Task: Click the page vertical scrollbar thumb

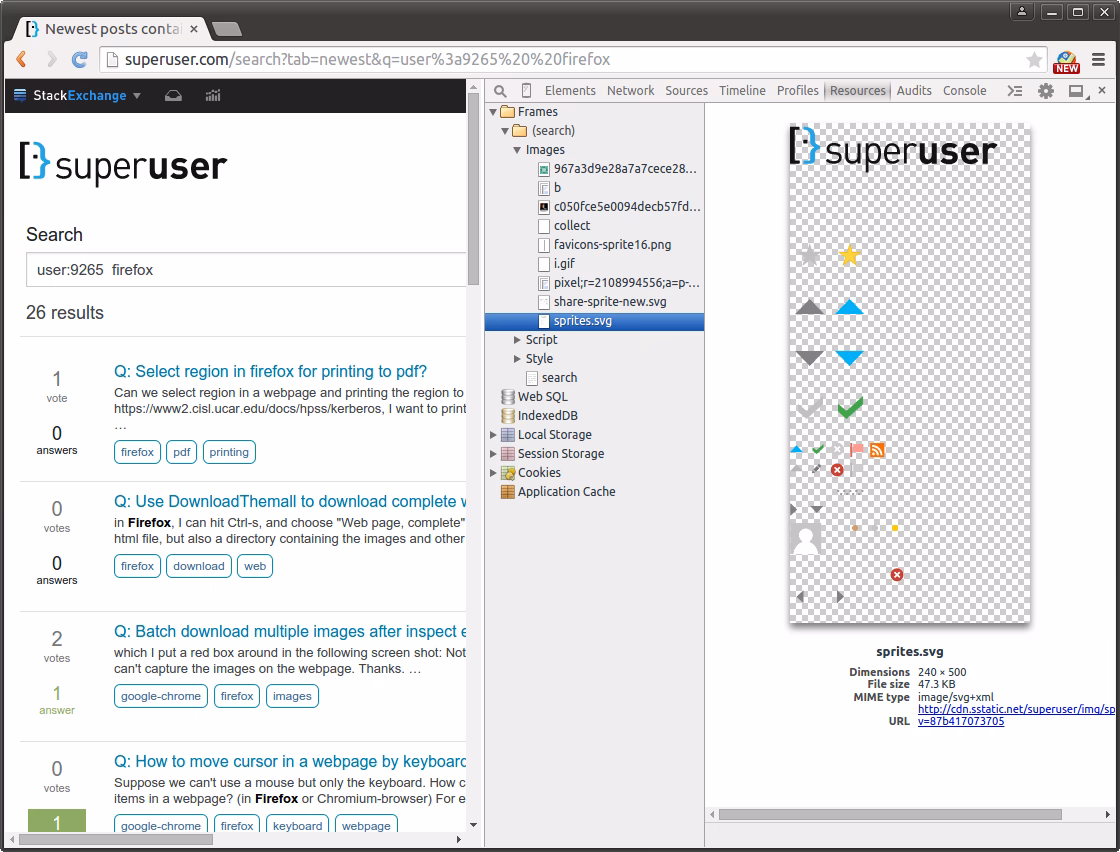Action: point(473,189)
